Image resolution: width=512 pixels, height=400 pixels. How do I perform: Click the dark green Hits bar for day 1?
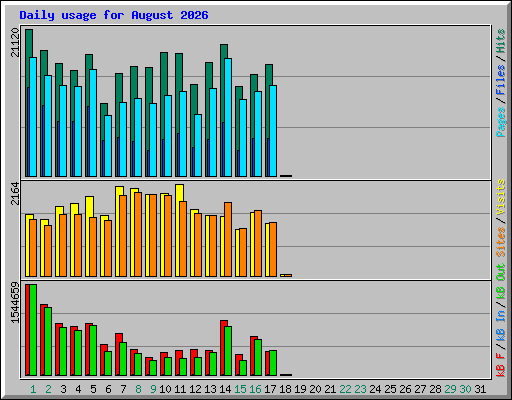(x=29, y=43)
